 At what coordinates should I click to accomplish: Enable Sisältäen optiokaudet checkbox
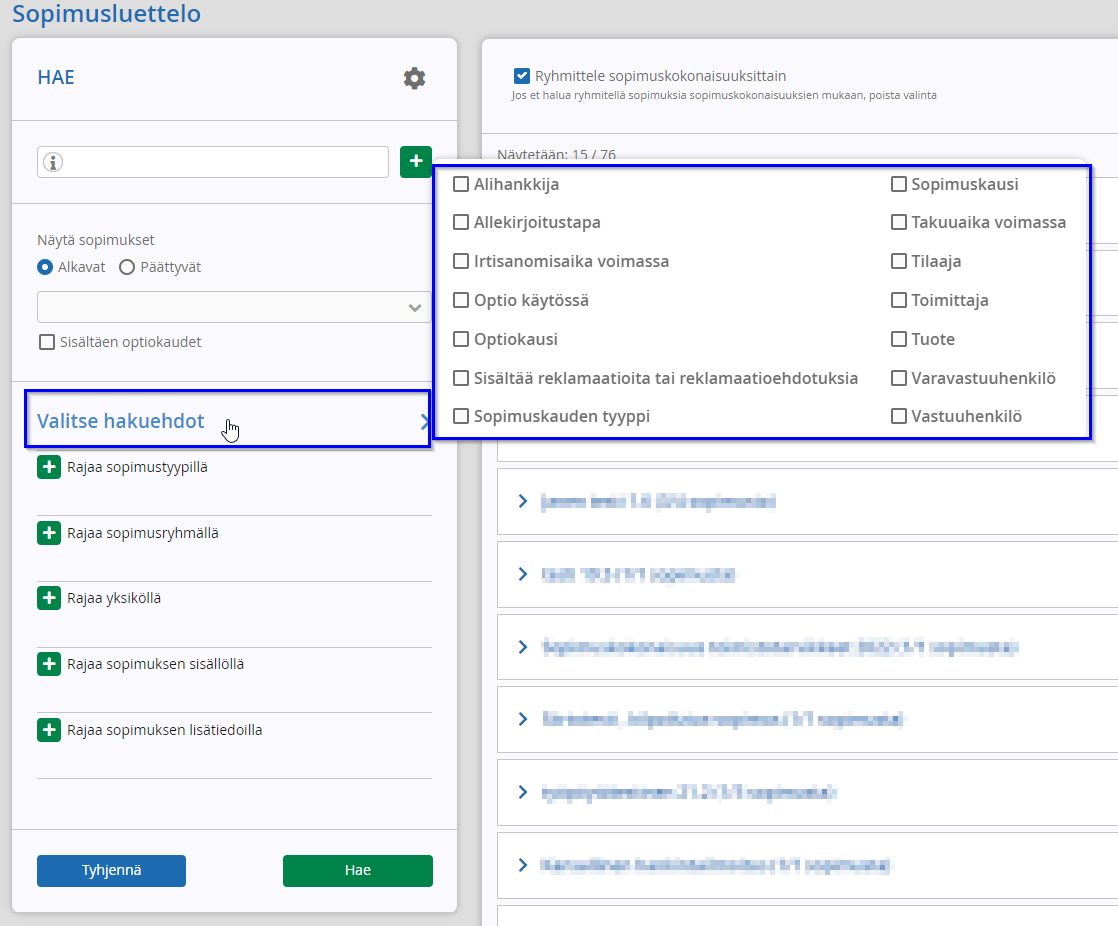47,342
